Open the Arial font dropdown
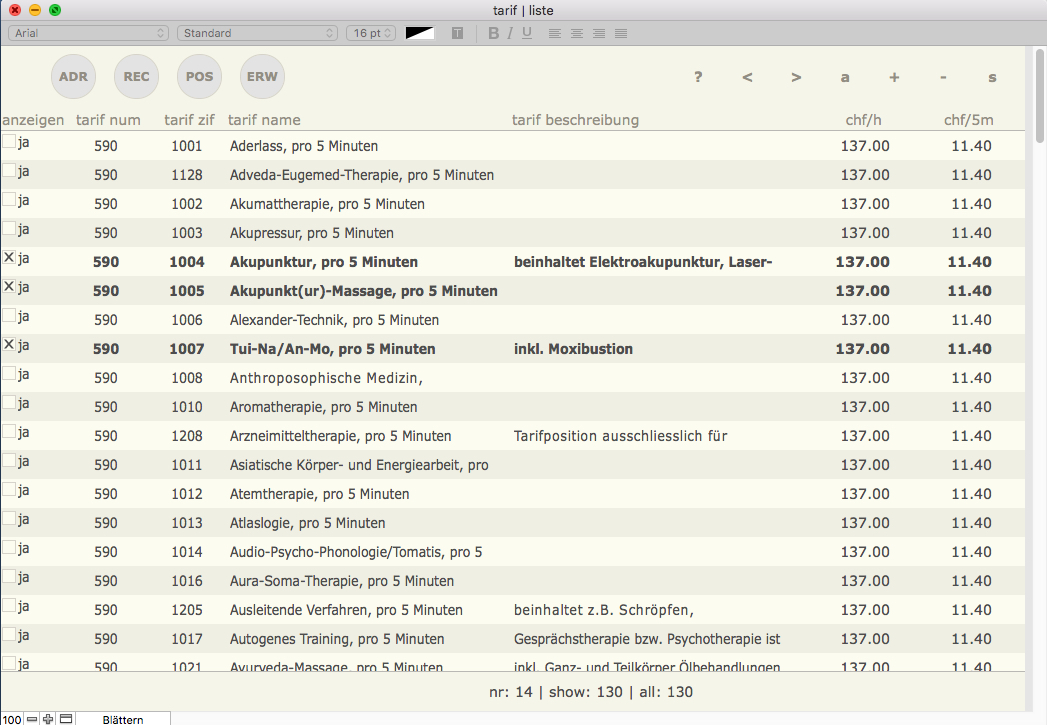 pyautogui.click(x=89, y=33)
